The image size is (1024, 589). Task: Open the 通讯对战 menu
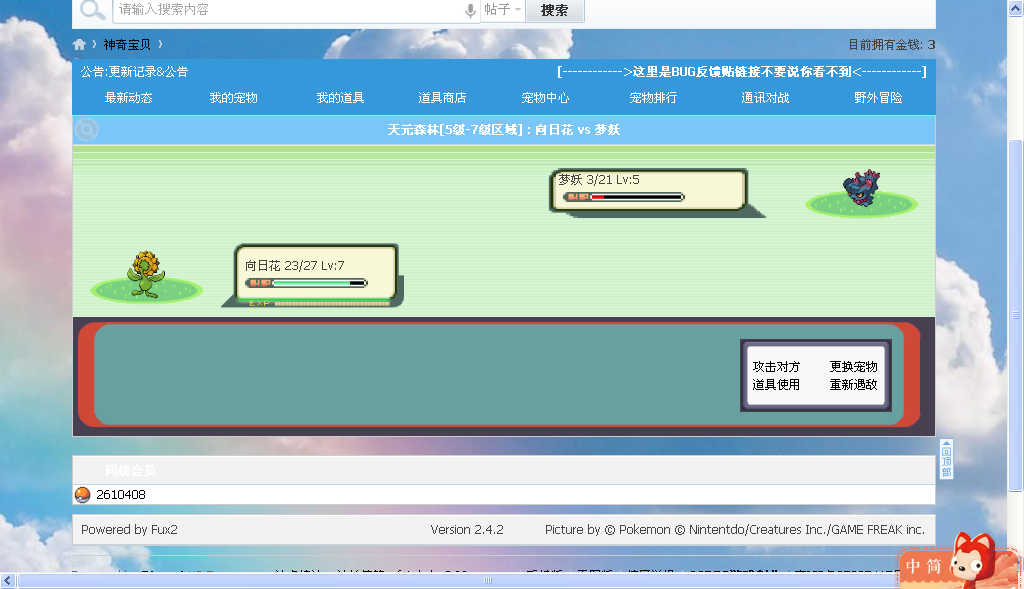coord(765,98)
